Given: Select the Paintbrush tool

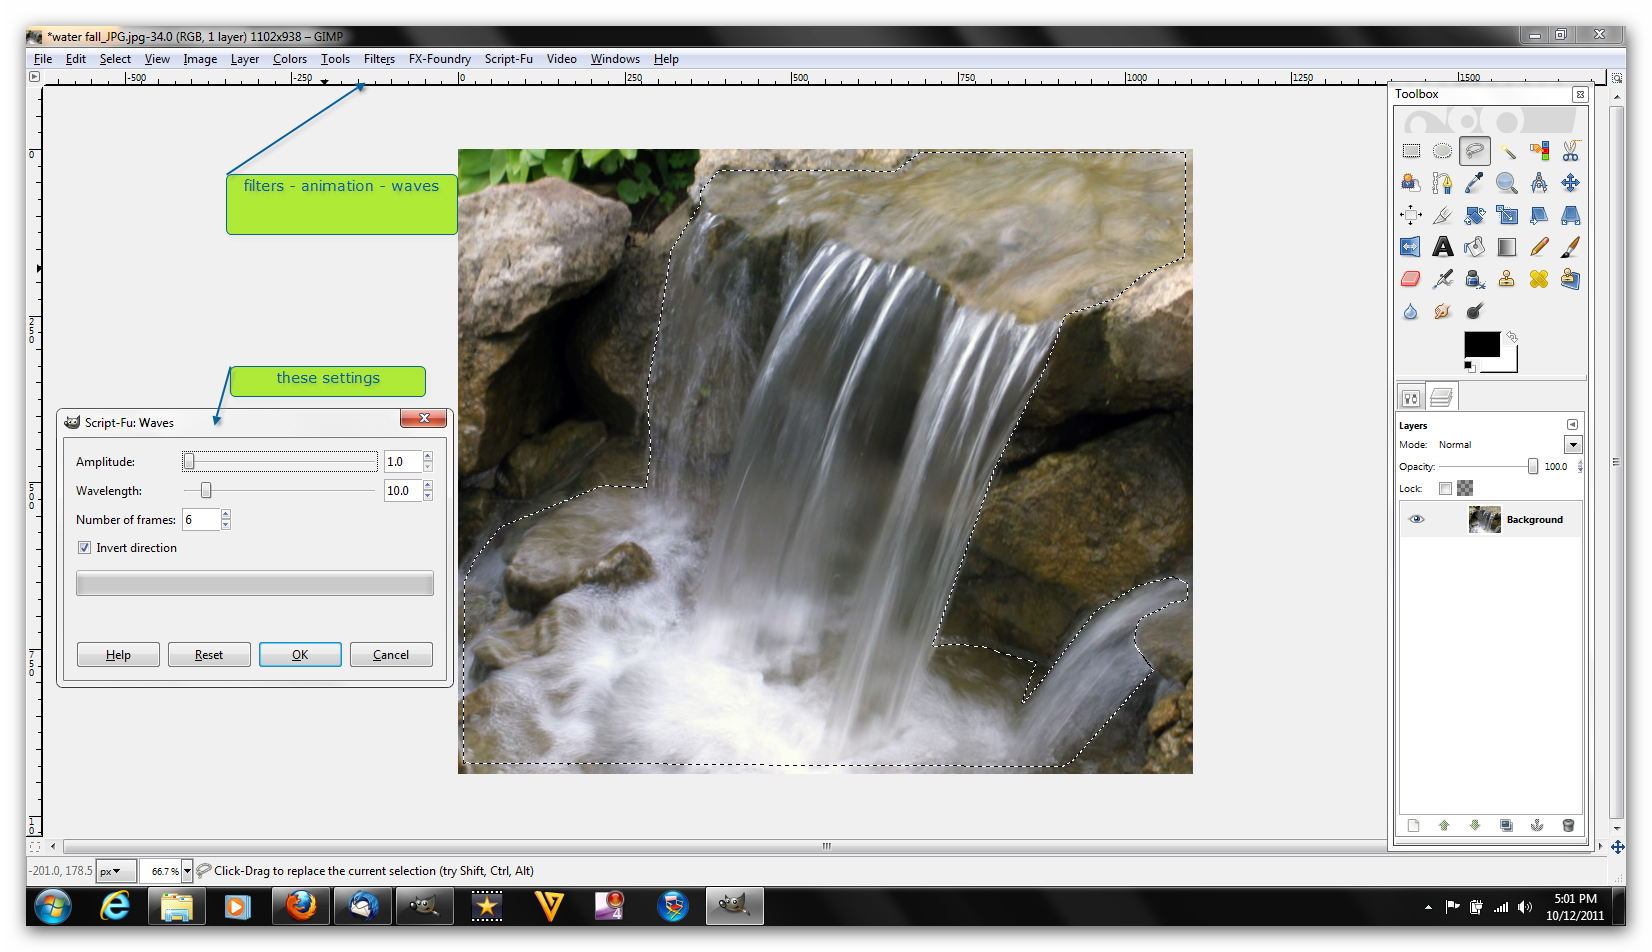Looking at the screenshot, I should 1571,247.
